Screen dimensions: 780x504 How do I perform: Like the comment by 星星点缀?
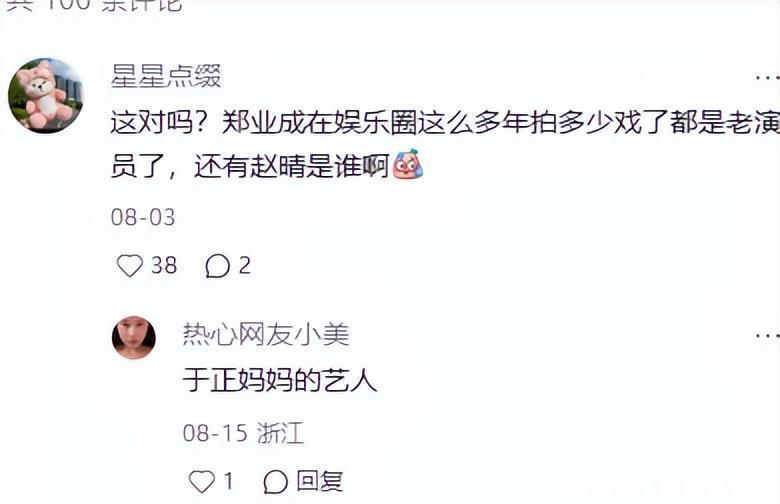click(130, 266)
